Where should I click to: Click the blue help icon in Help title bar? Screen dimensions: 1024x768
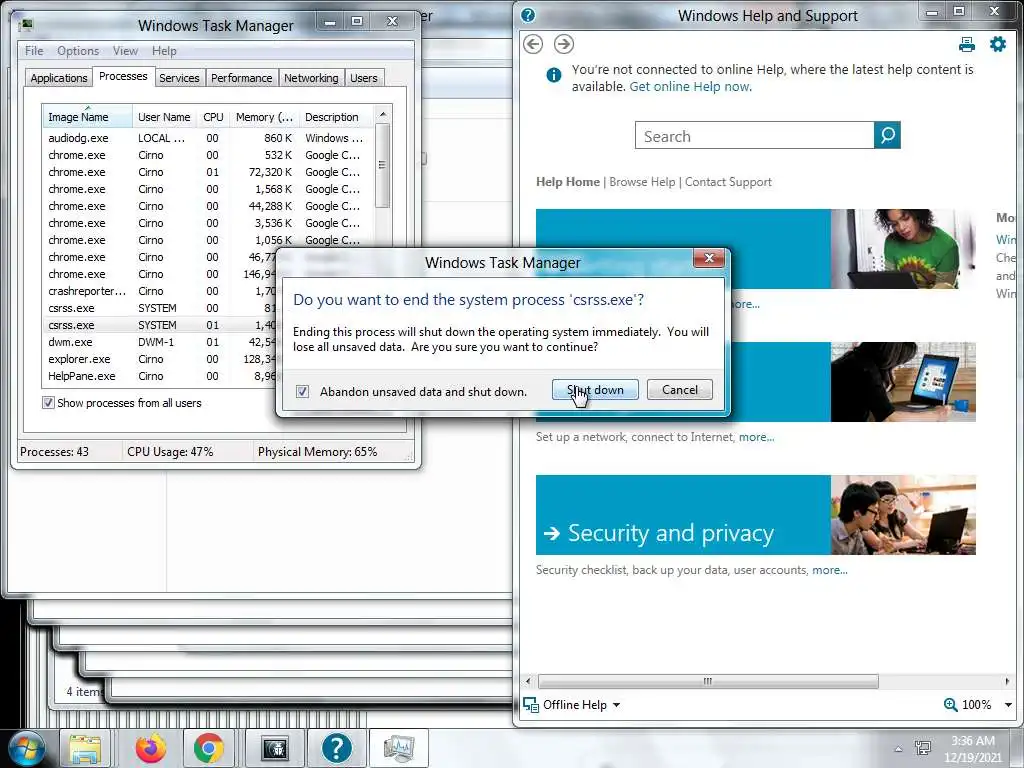tap(528, 15)
